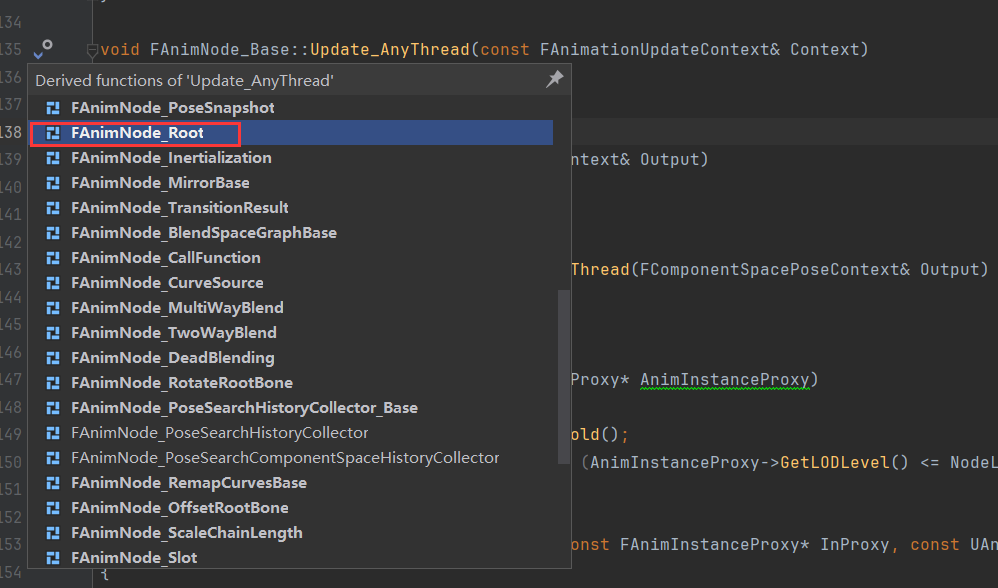The width and height of the screenshot is (998, 588).
Task: Collapse the Update_AnyThread function fold arrow
Action: (92, 49)
